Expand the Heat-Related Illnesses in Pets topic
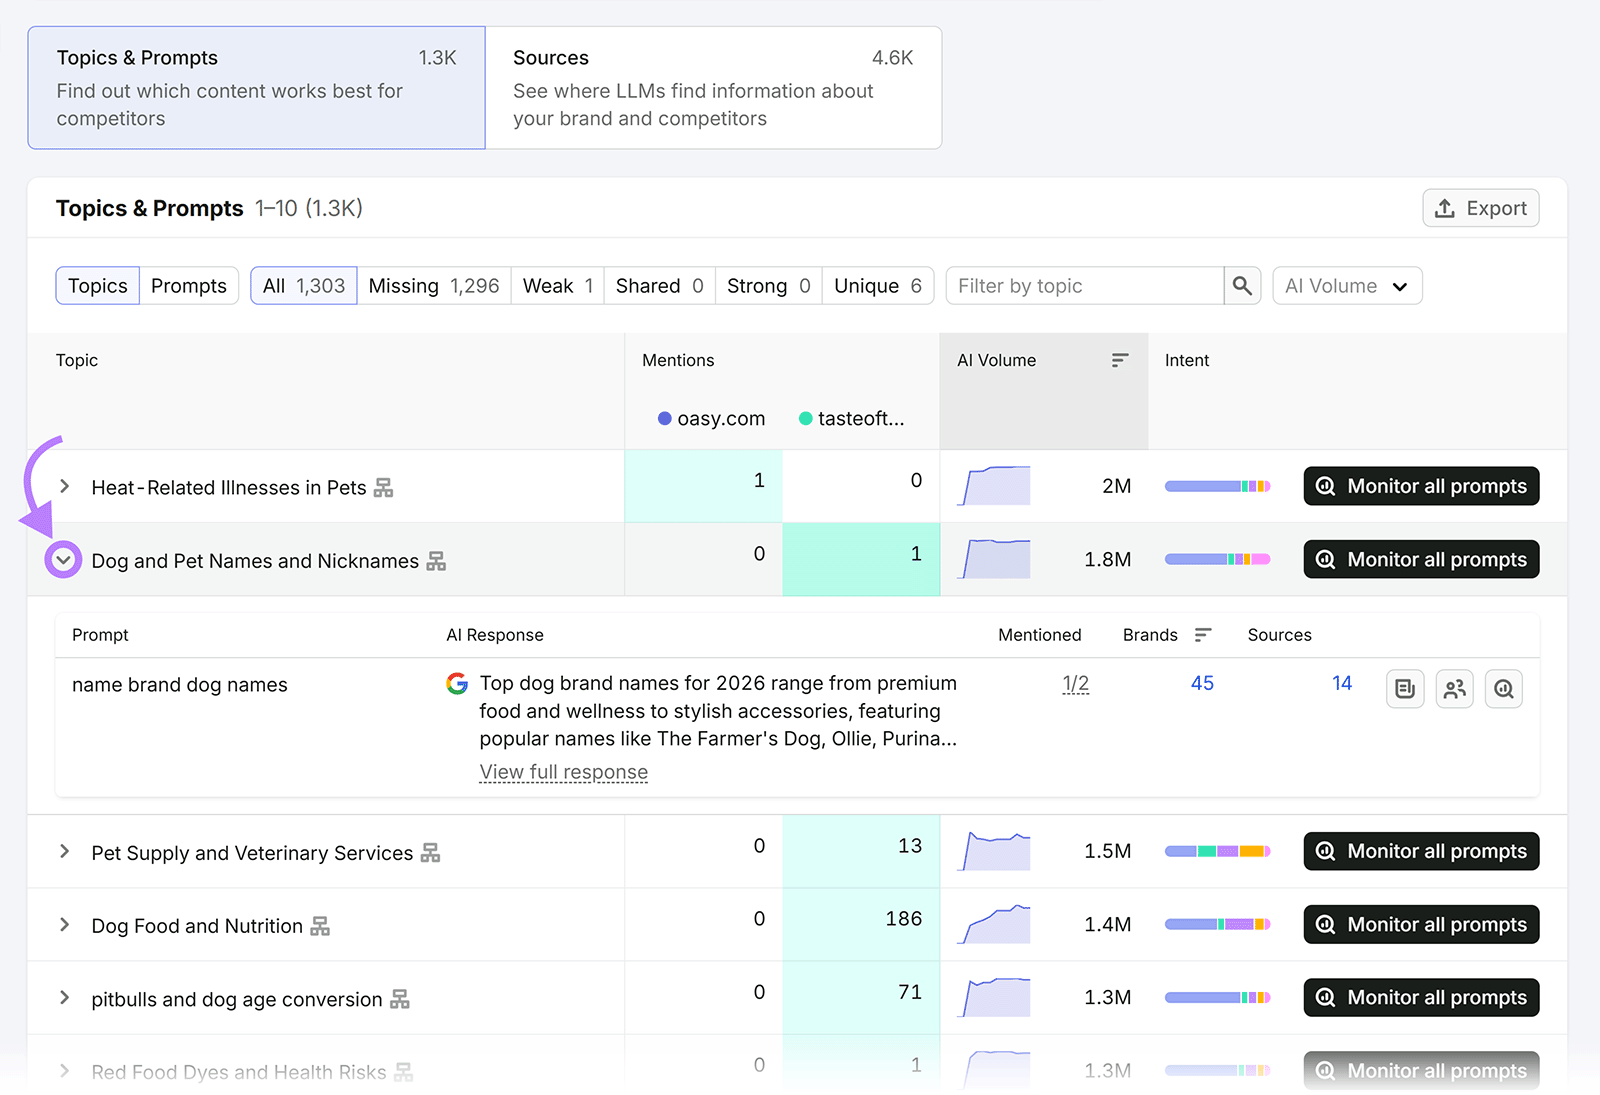Viewport: 1600px width, 1095px height. coord(64,486)
